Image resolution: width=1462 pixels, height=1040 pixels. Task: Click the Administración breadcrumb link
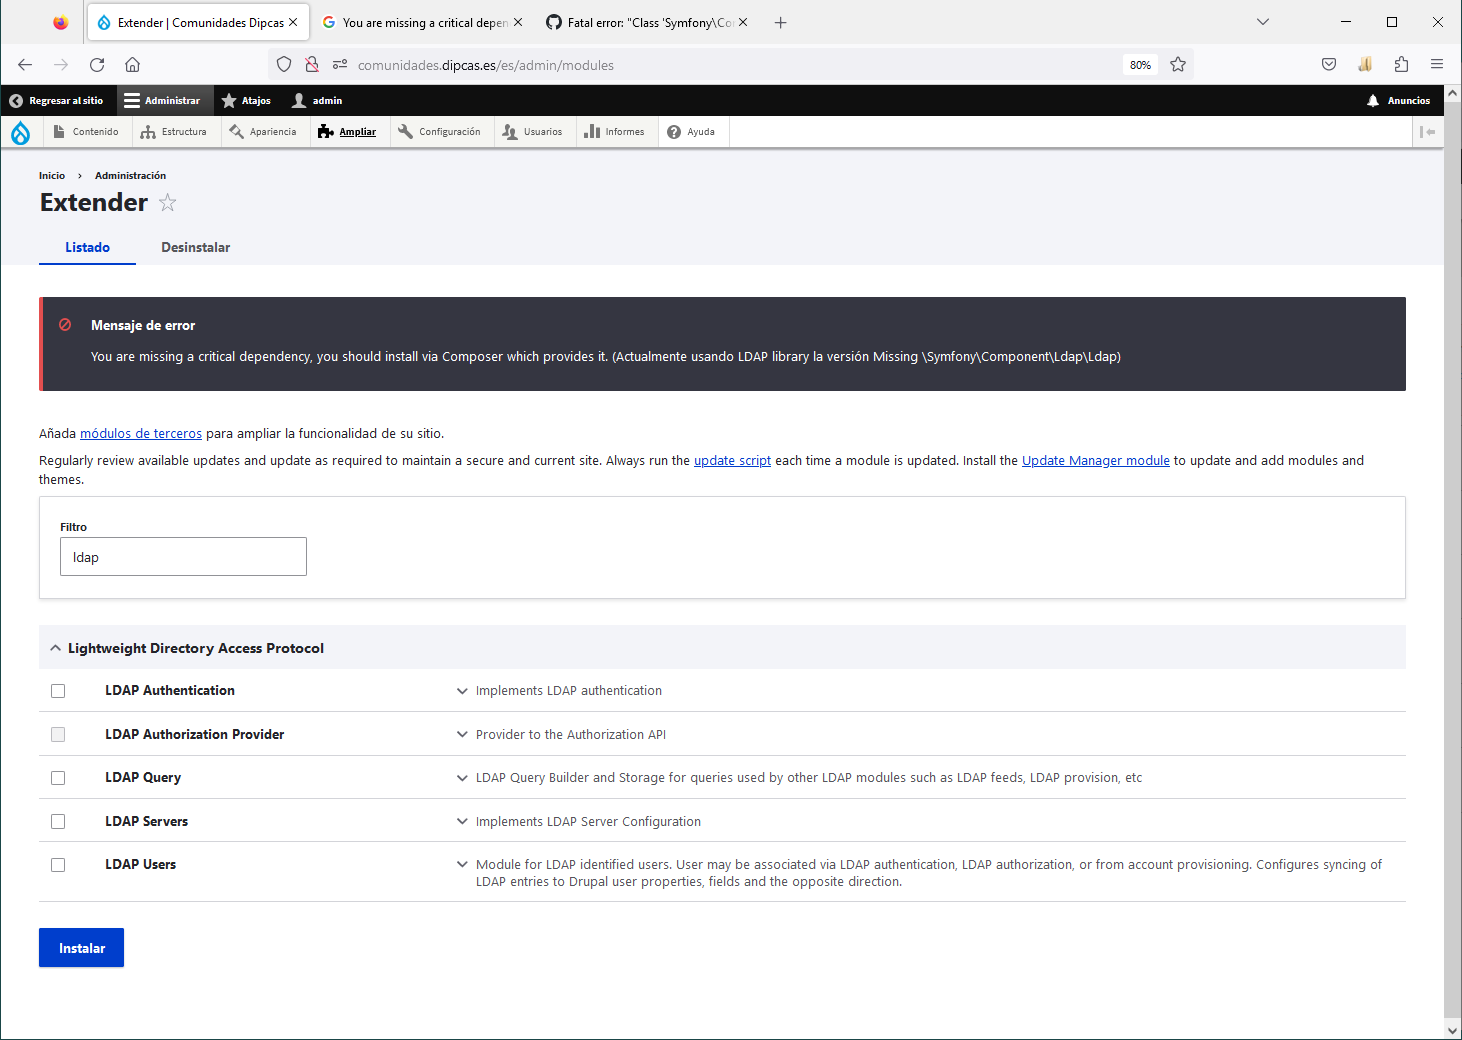coord(130,176)
